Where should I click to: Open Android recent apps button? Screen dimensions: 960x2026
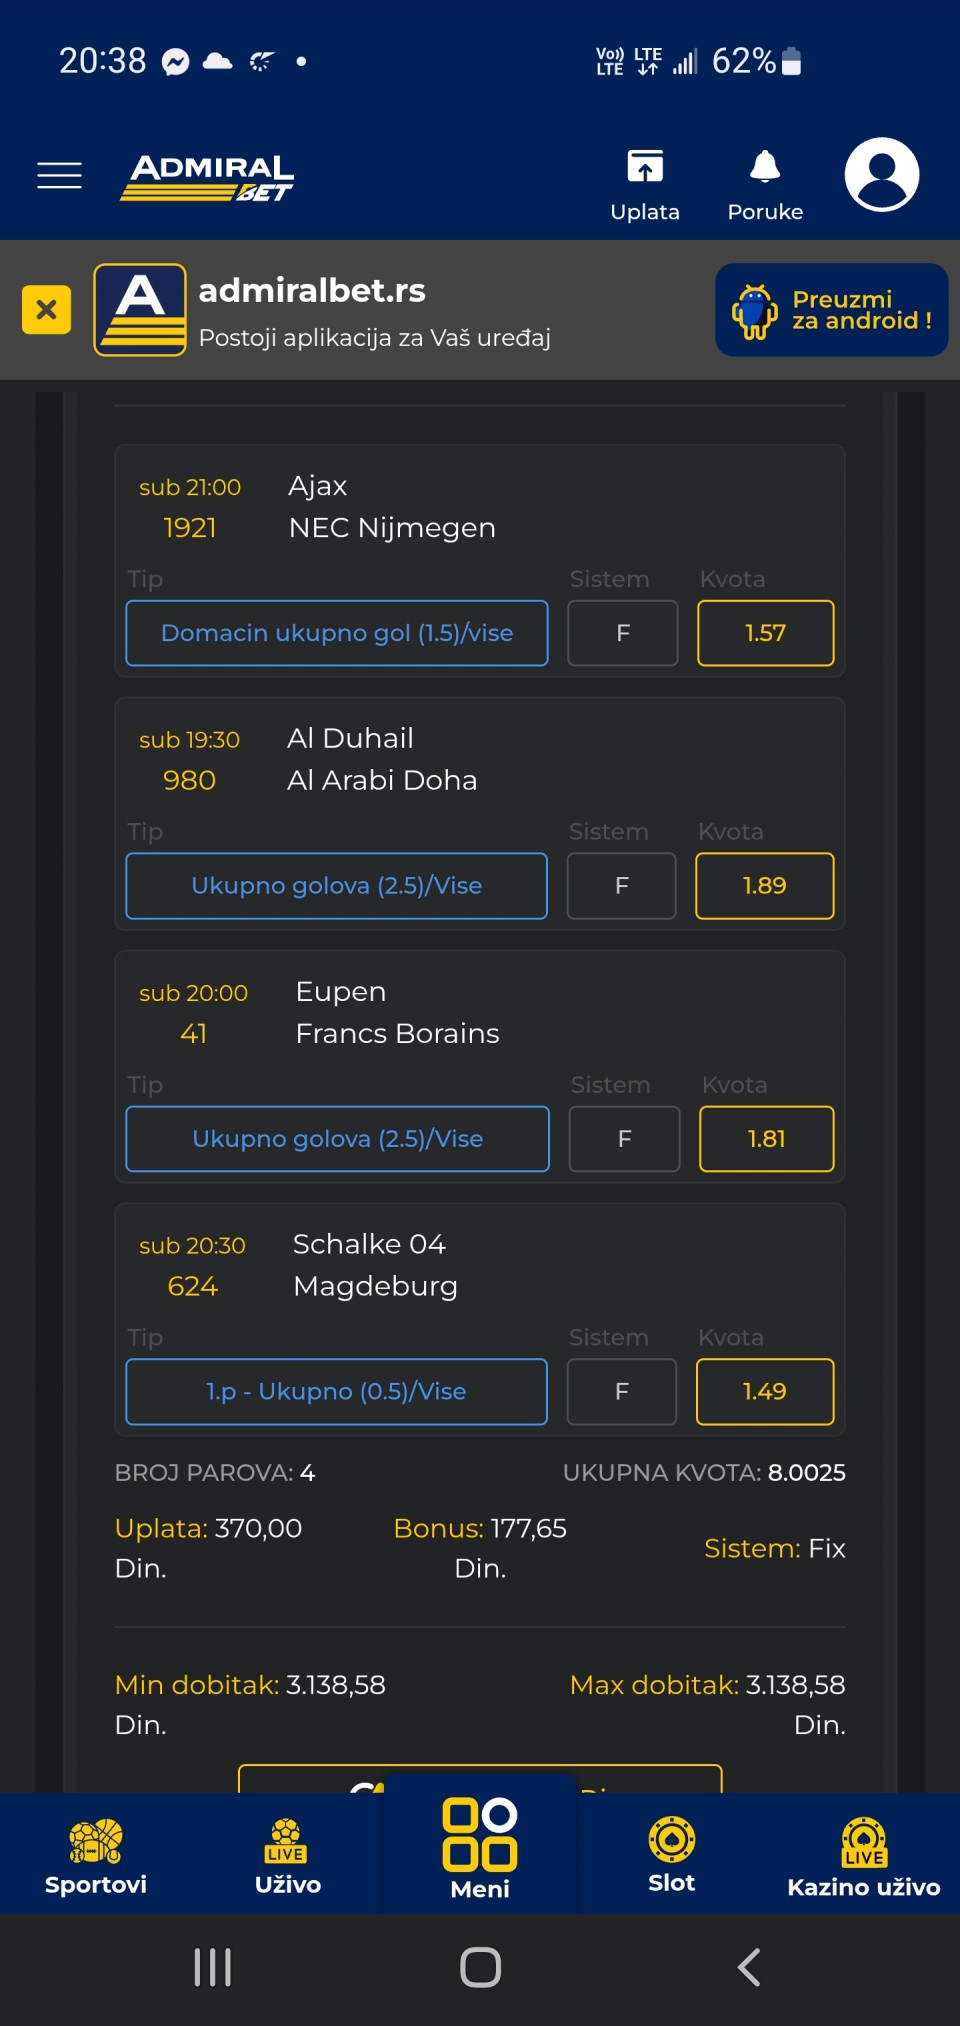(213, 1967)
